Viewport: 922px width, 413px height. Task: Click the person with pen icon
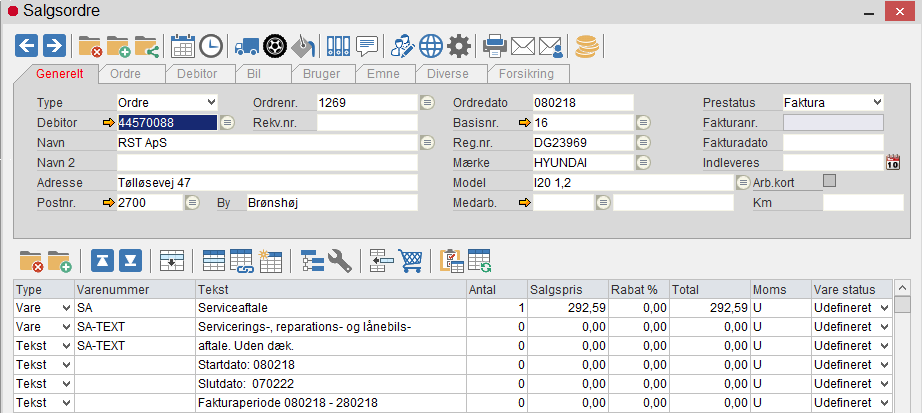403,45
